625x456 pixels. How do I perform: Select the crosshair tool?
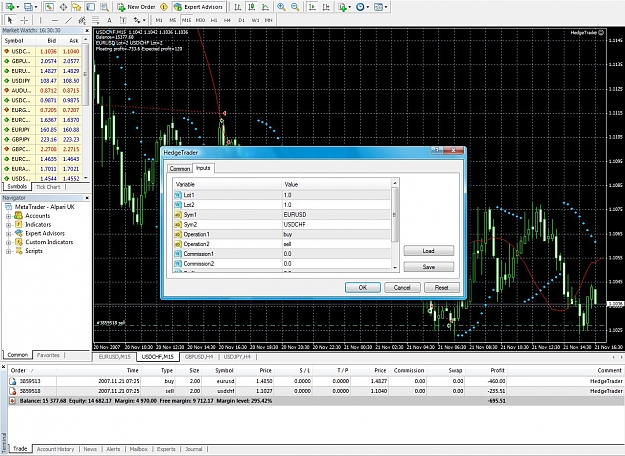coord(24,20)
